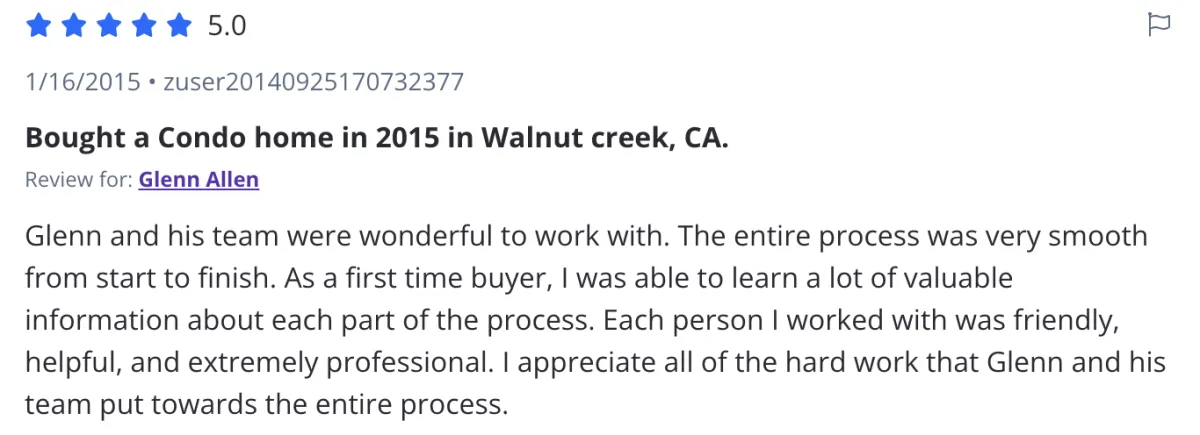Click the 5.0 rating score
1200x435 pixels.
point(226,26)
